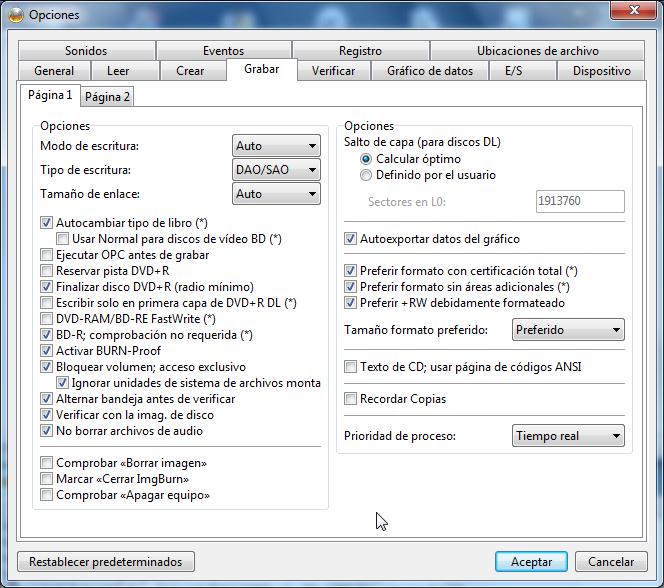Open Prioridad de proceso dropdown
This screenshot has height=588, width=664.
pyautogui.click(x=568, y=436)
